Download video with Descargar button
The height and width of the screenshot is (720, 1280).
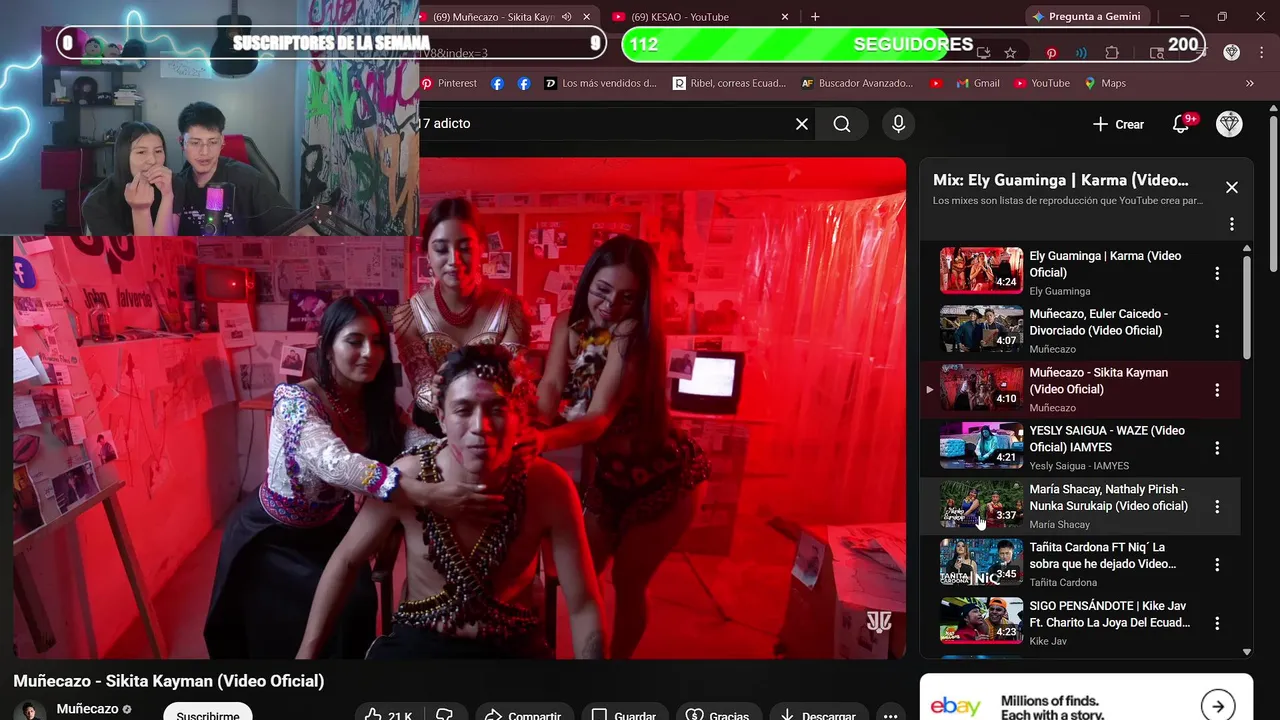coord(817,715)
